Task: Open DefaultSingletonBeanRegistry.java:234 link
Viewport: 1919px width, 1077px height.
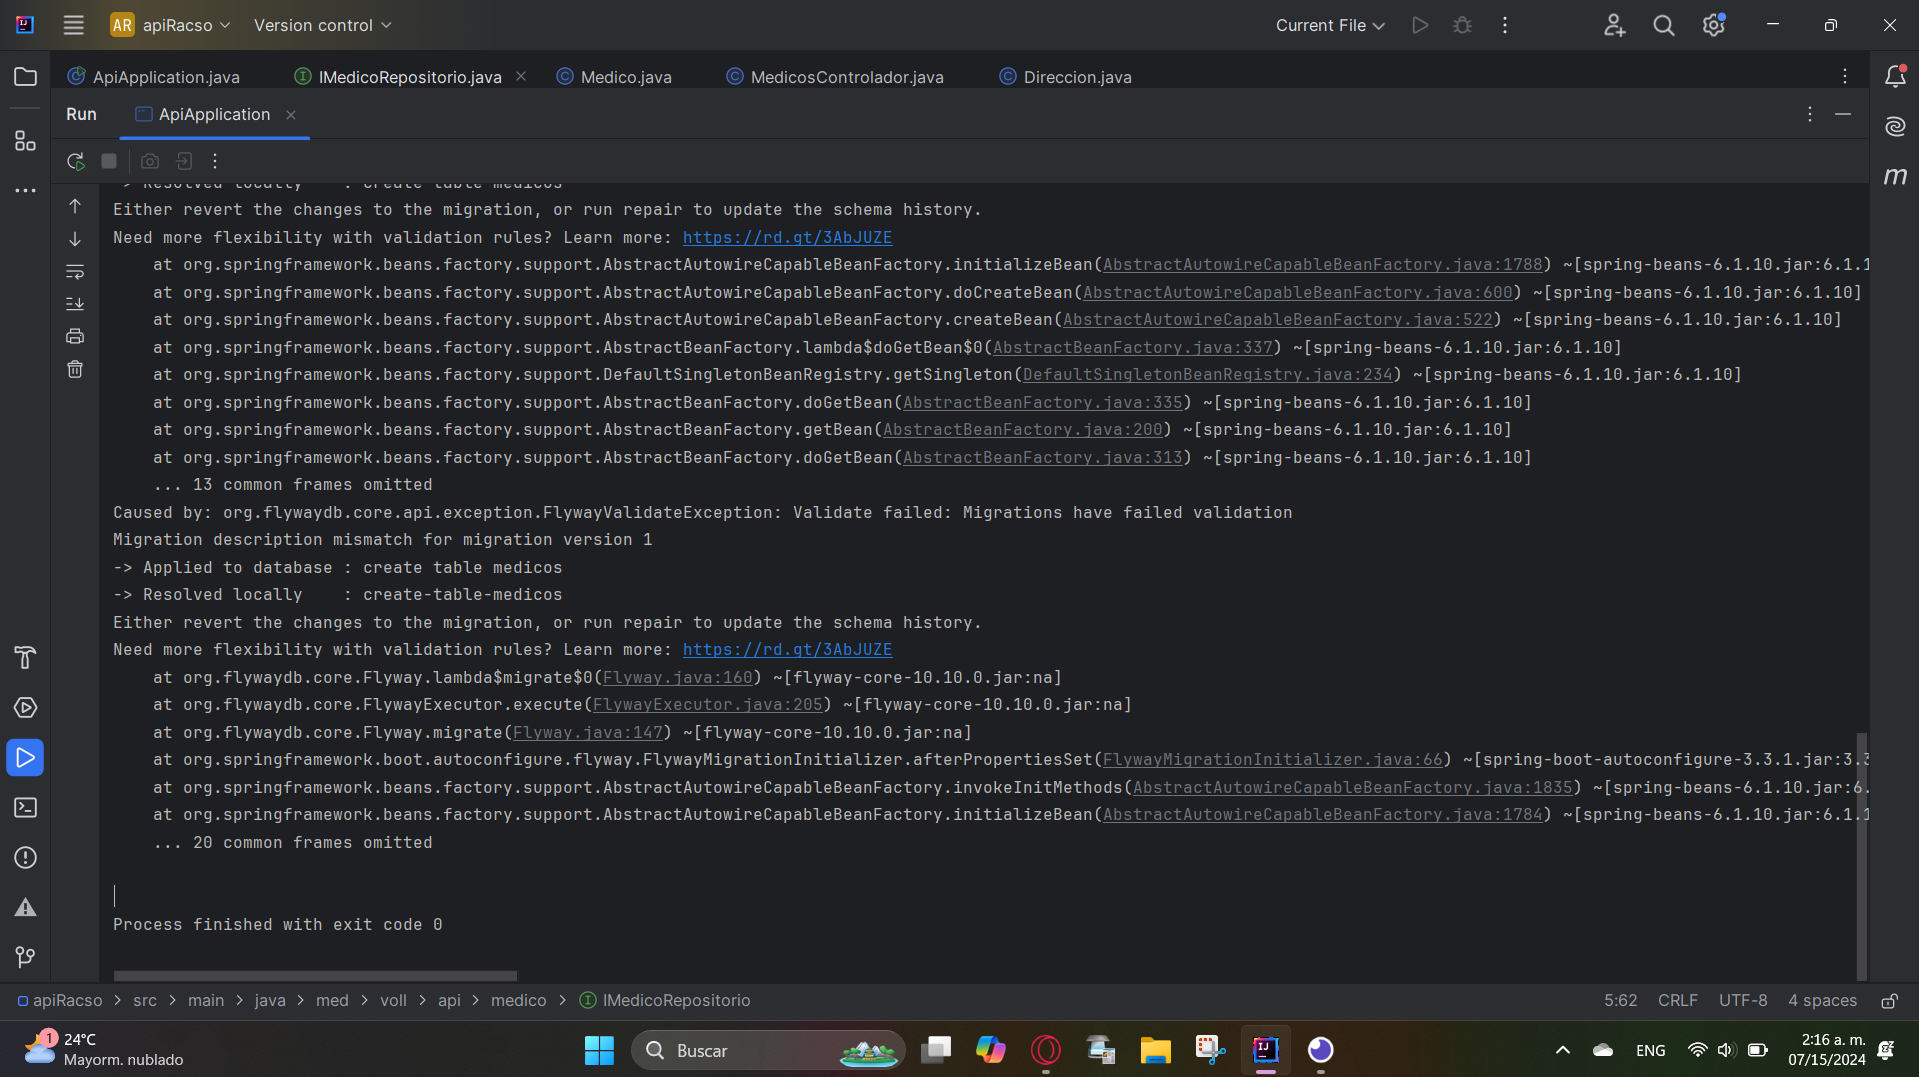Action: tap(1207, 375)
